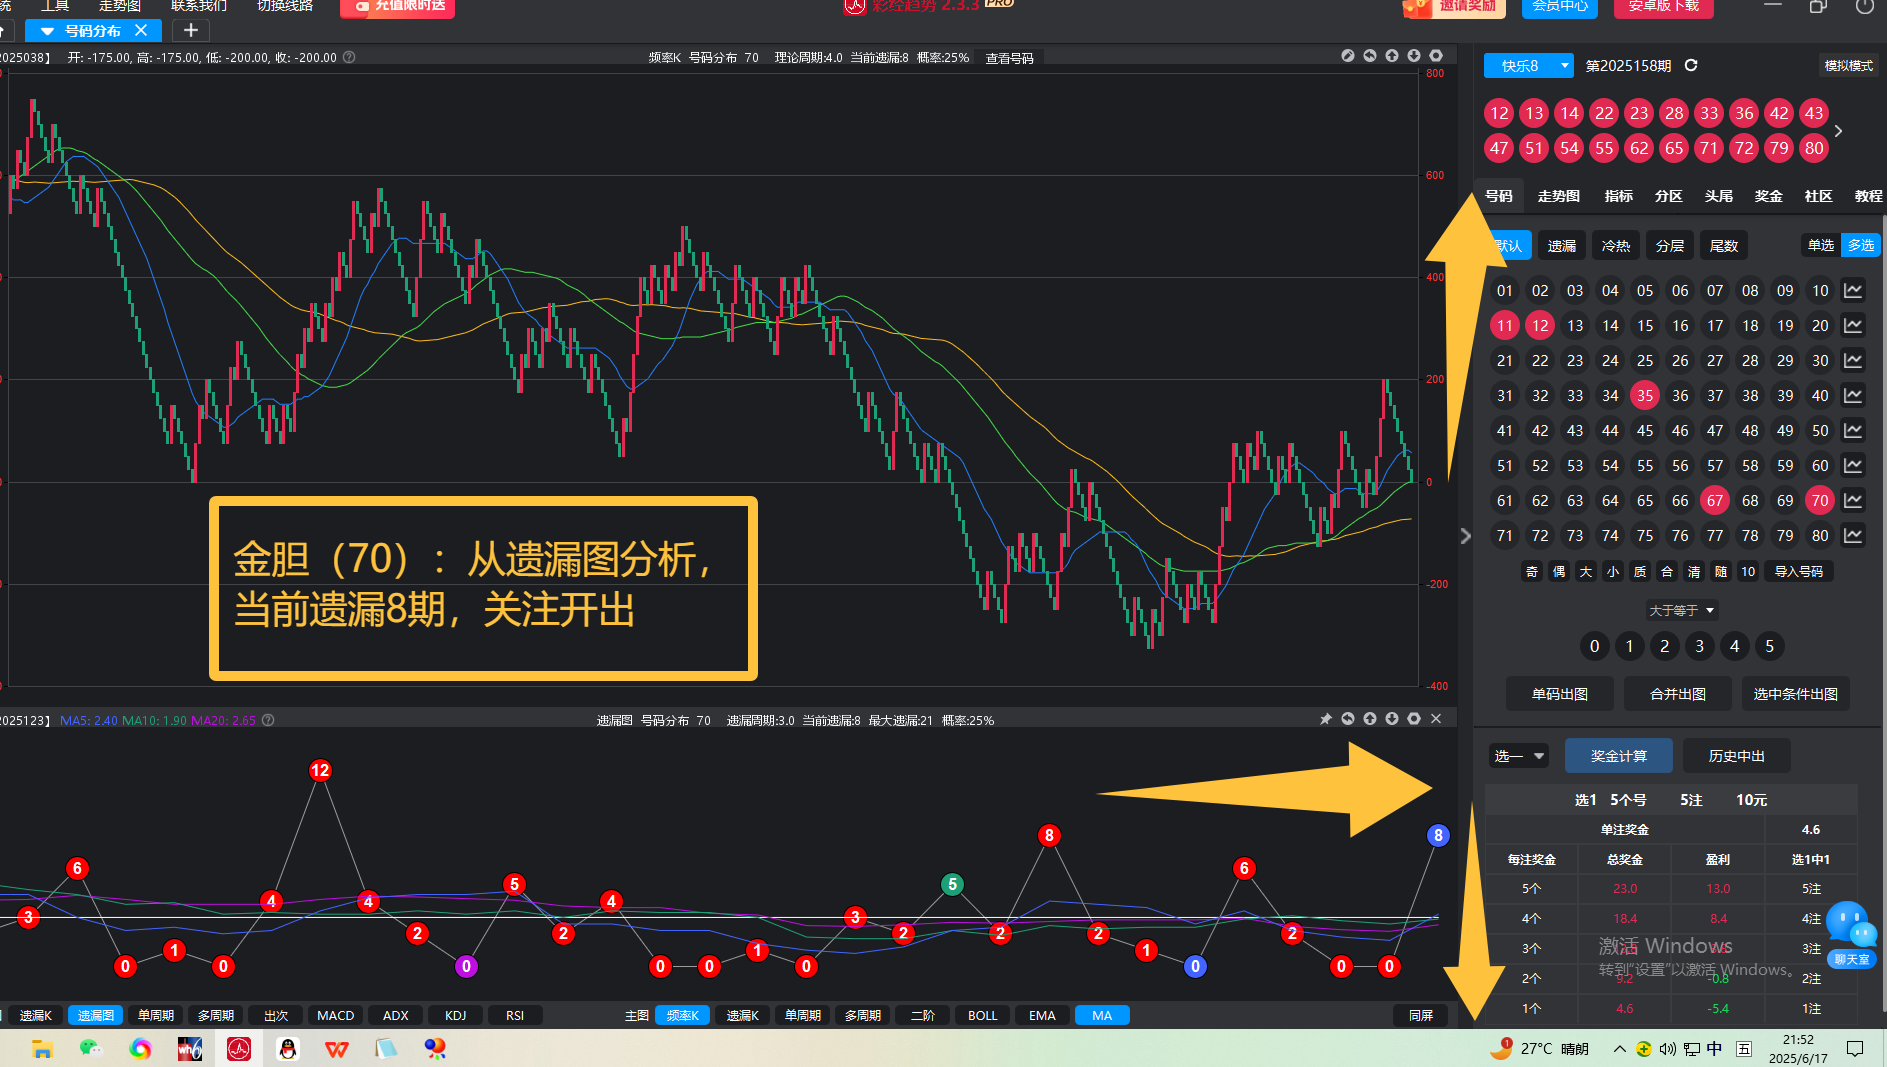Open the trend chart icon for row 71-80
1887x1067 pixels.
pyautogui.click(x=1853, y=535)
